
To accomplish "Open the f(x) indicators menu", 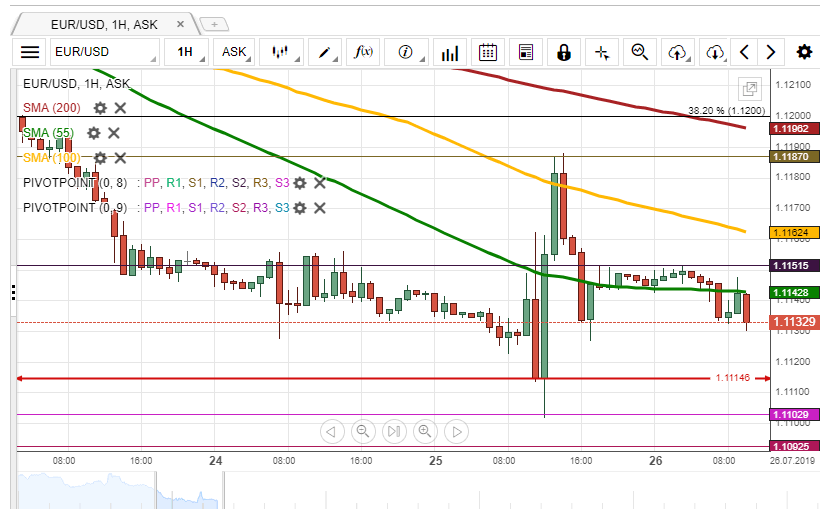I will [x=363, y=52].
